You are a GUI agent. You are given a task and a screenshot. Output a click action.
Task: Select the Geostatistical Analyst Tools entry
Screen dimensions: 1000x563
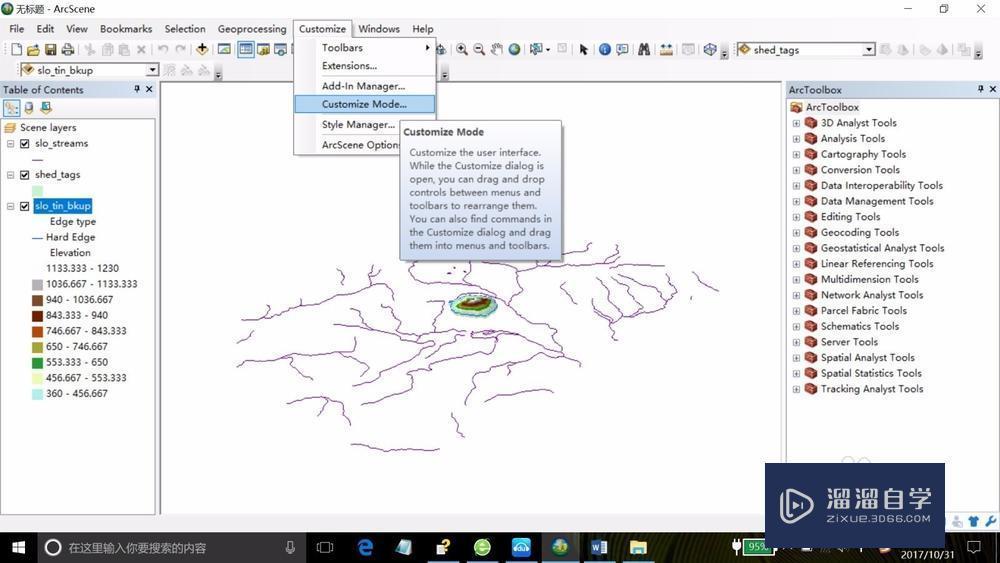882,248
